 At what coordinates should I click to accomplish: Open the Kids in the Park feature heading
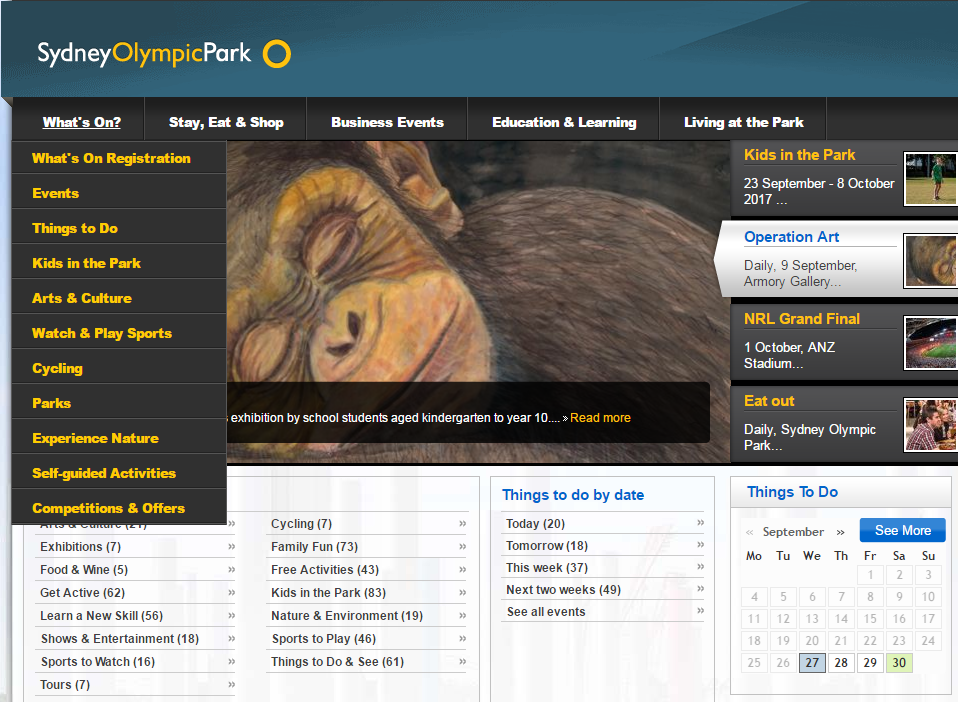[799, 155]
